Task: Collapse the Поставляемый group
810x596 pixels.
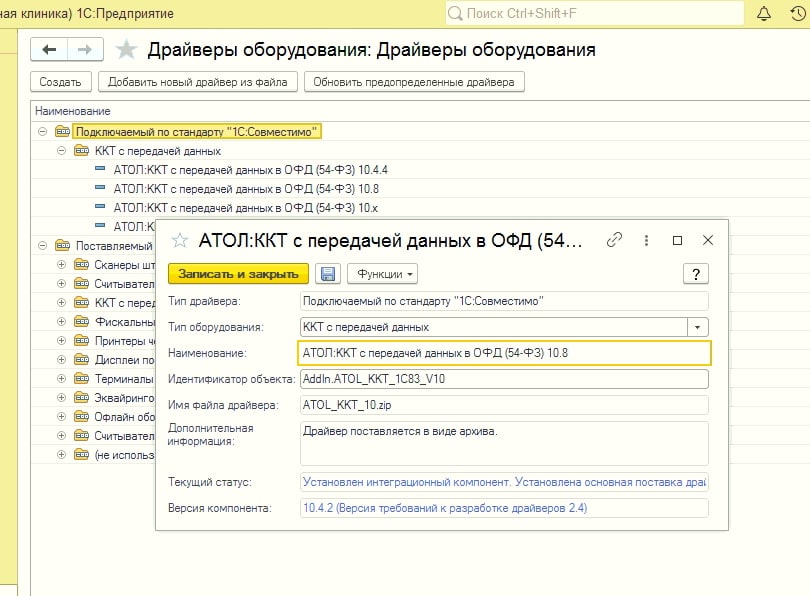Action: (42, 246)
